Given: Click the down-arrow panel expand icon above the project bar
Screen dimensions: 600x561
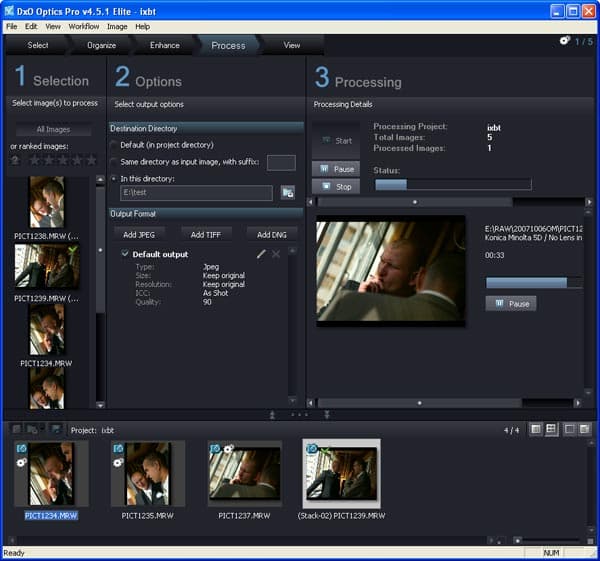Looking at the screenshot, I should 327,415.
